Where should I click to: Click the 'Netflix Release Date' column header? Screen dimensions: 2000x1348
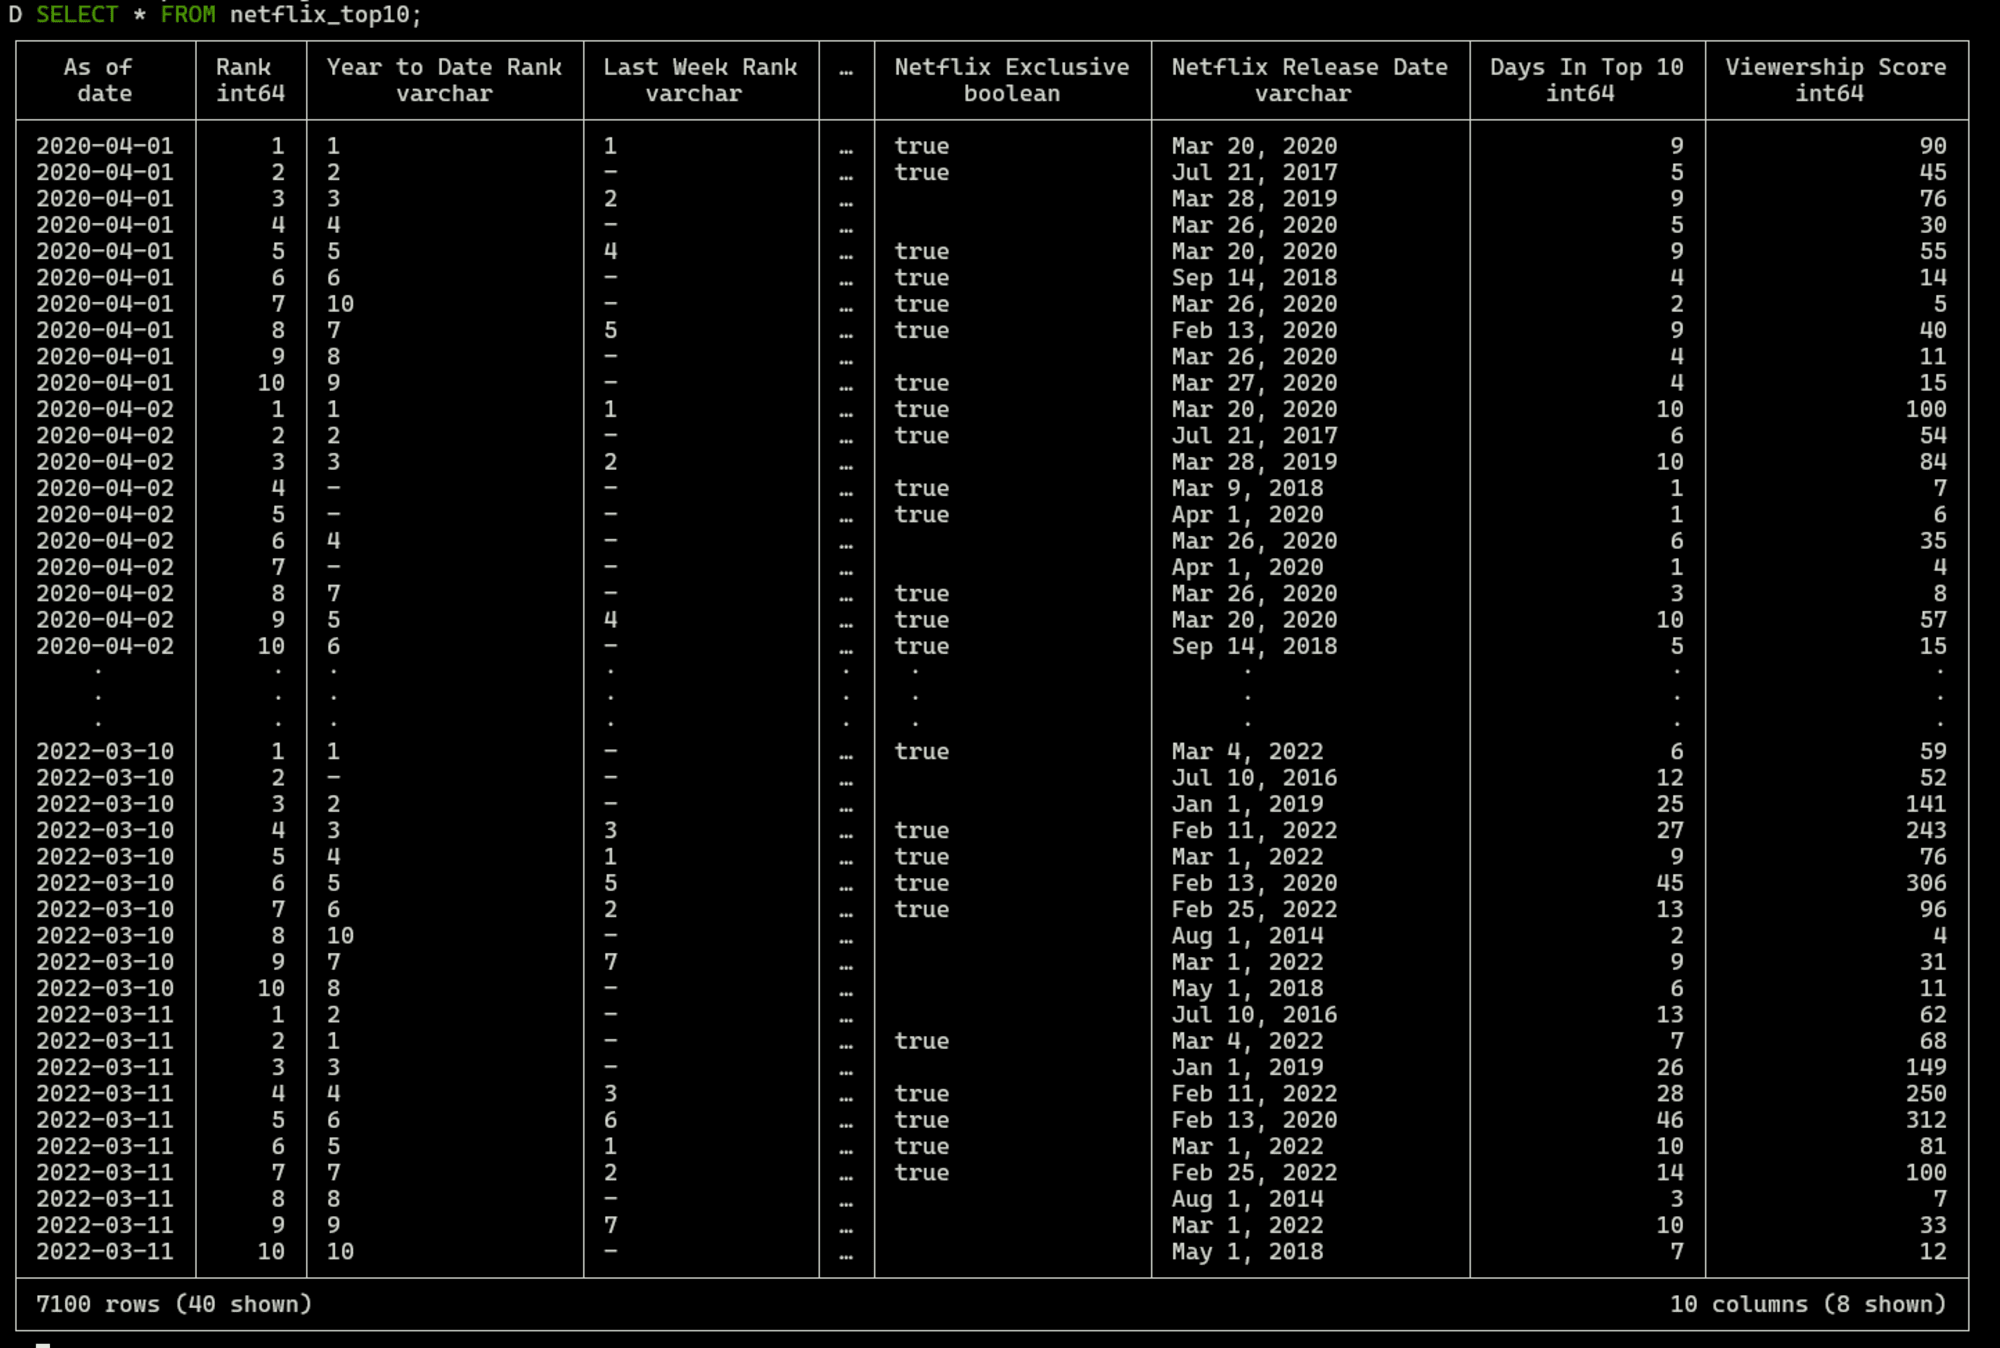point(1310,67)
